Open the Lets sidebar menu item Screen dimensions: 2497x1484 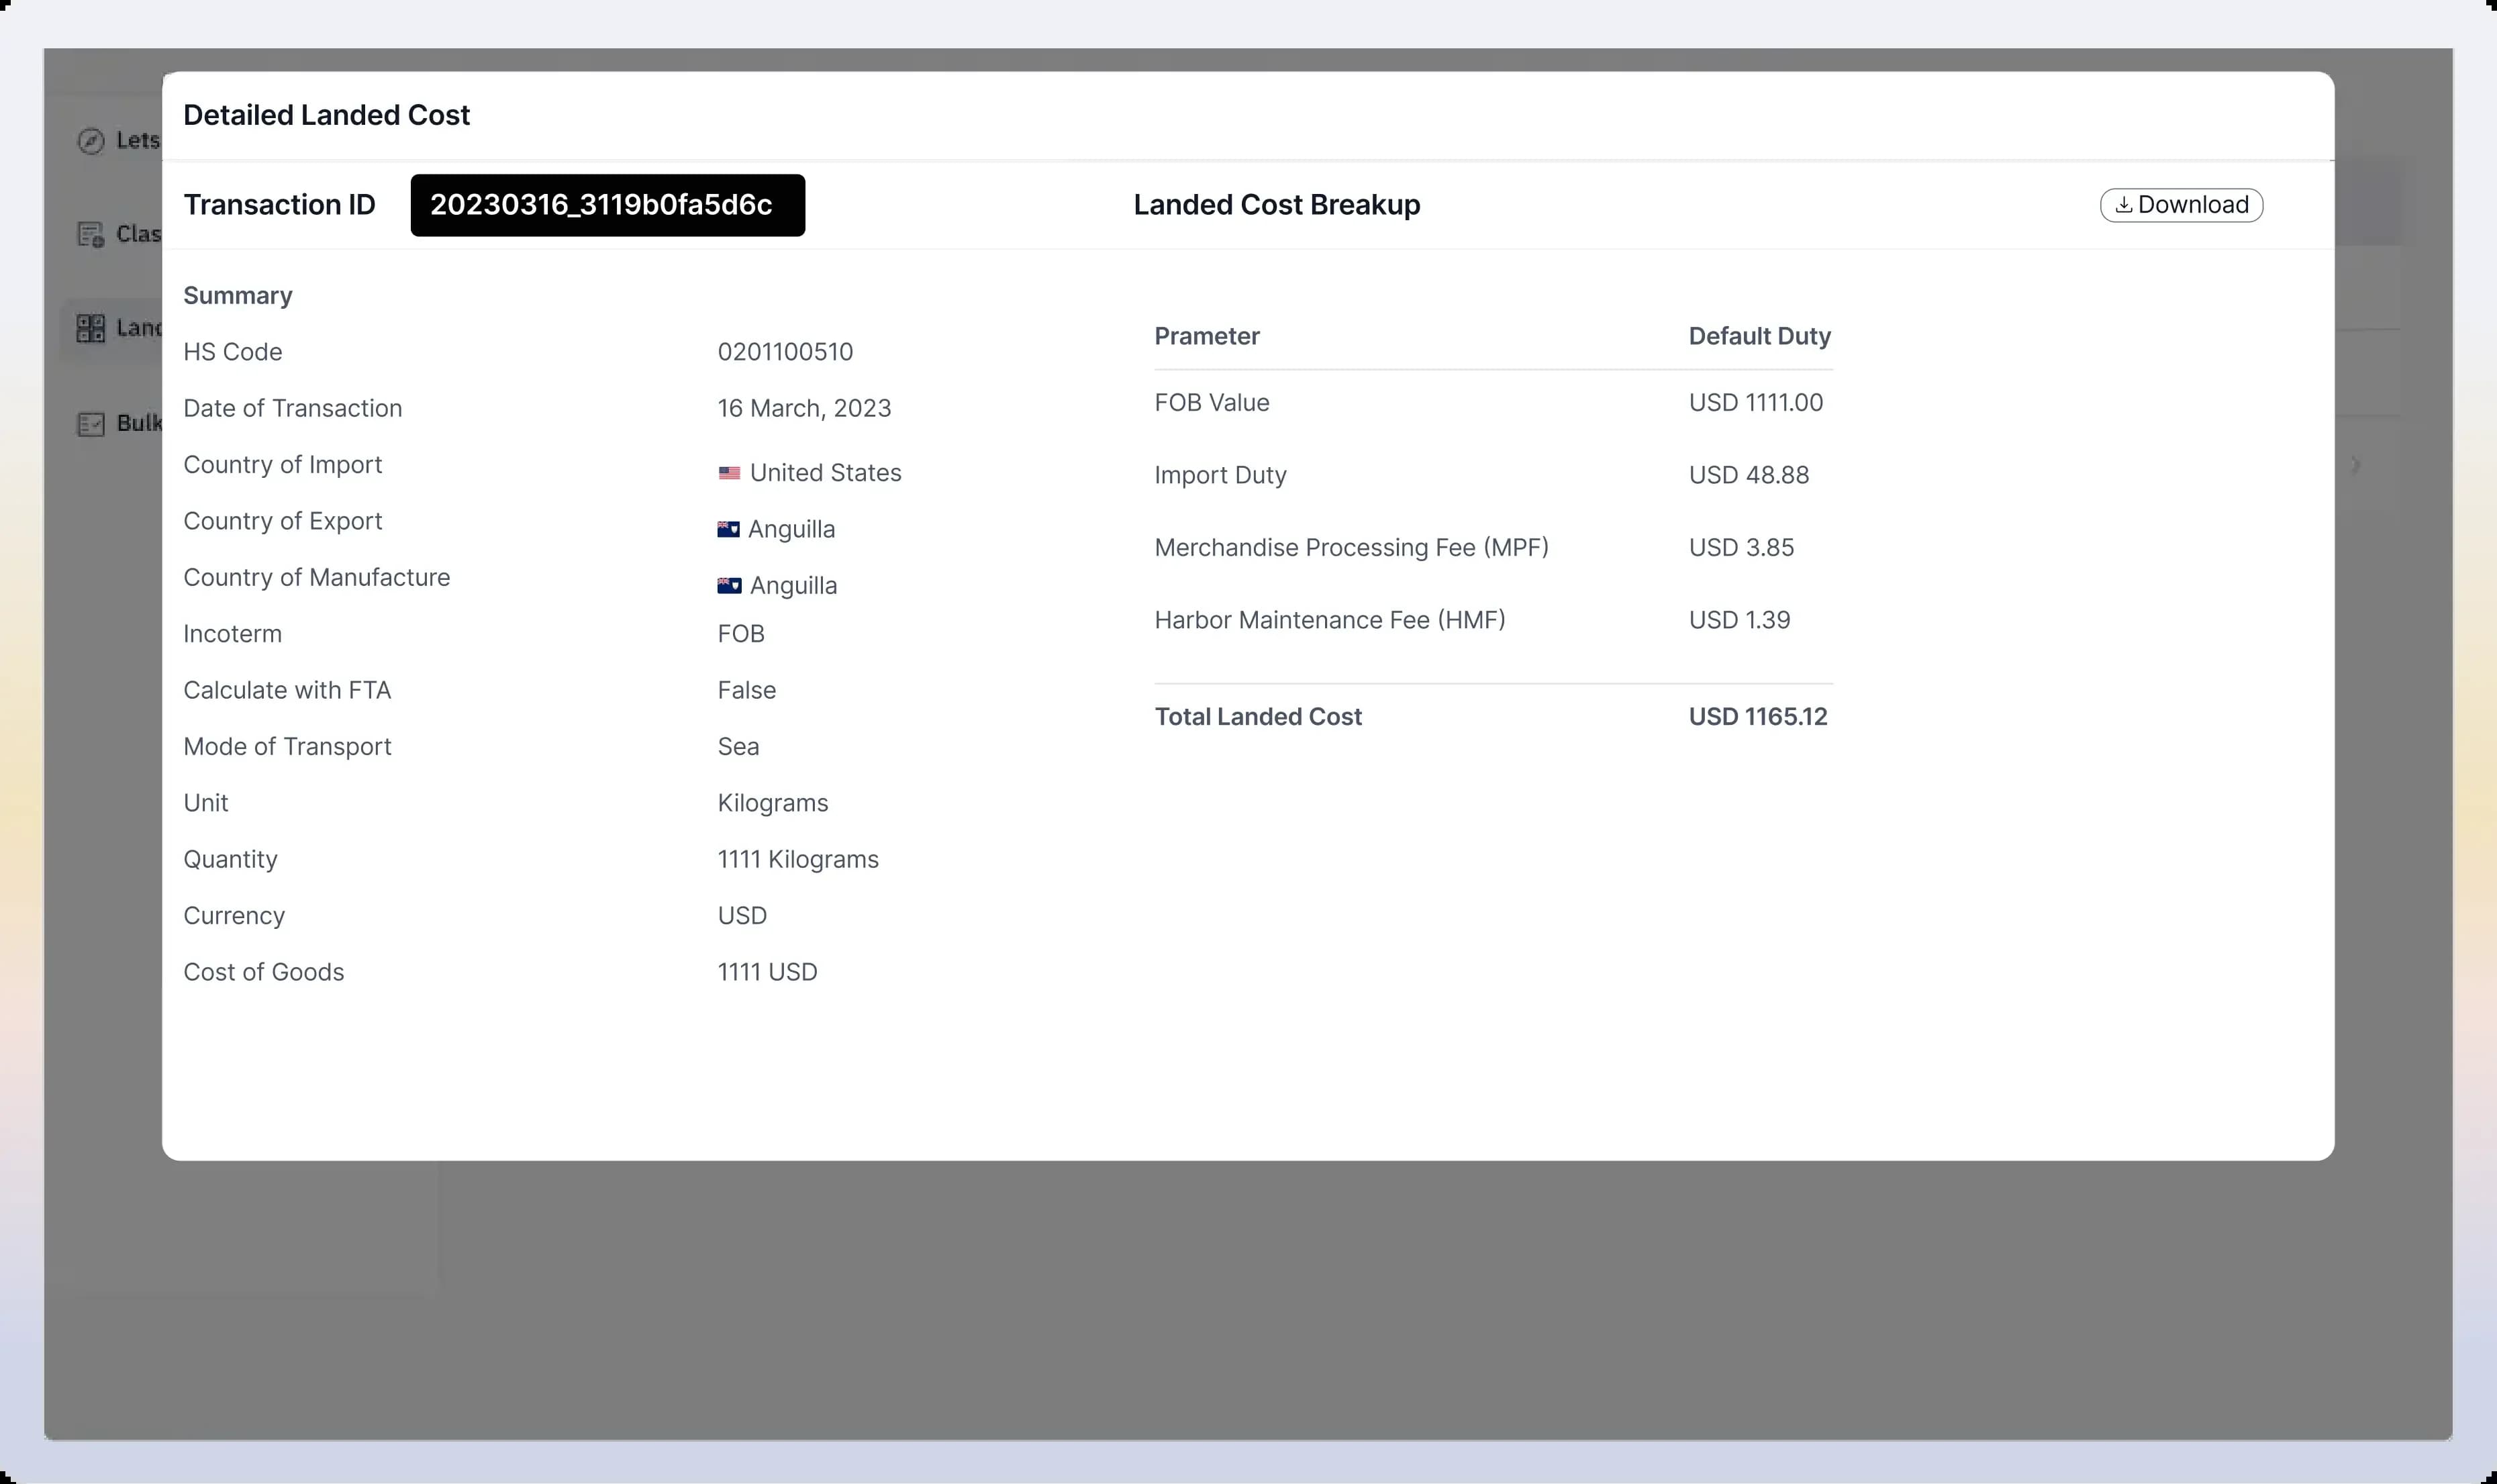tap(137, 141)
